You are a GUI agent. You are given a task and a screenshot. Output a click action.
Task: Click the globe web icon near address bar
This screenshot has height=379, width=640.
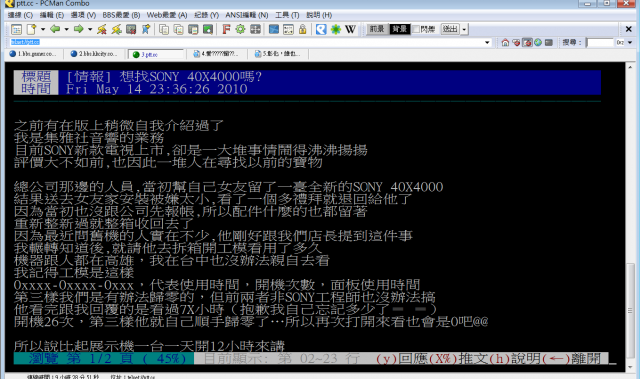(x=538, y=42)
